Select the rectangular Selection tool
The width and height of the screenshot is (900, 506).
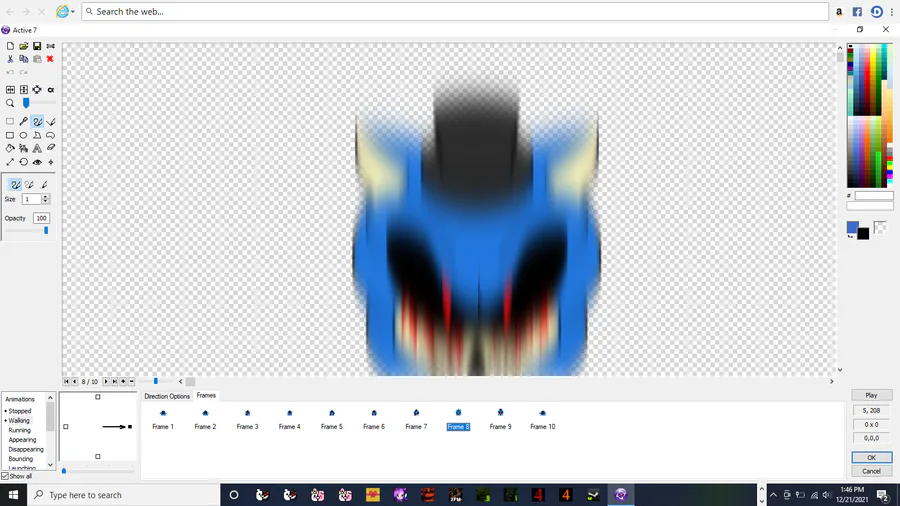coord(10,122)
